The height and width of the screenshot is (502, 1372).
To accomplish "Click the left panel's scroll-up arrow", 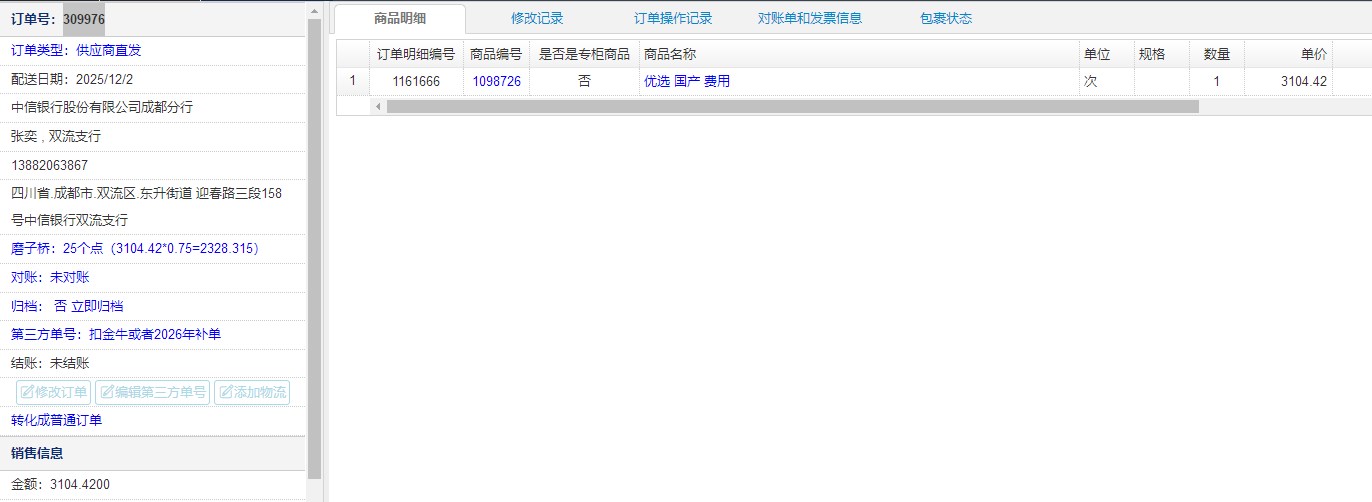I will [x=315, y=10].
